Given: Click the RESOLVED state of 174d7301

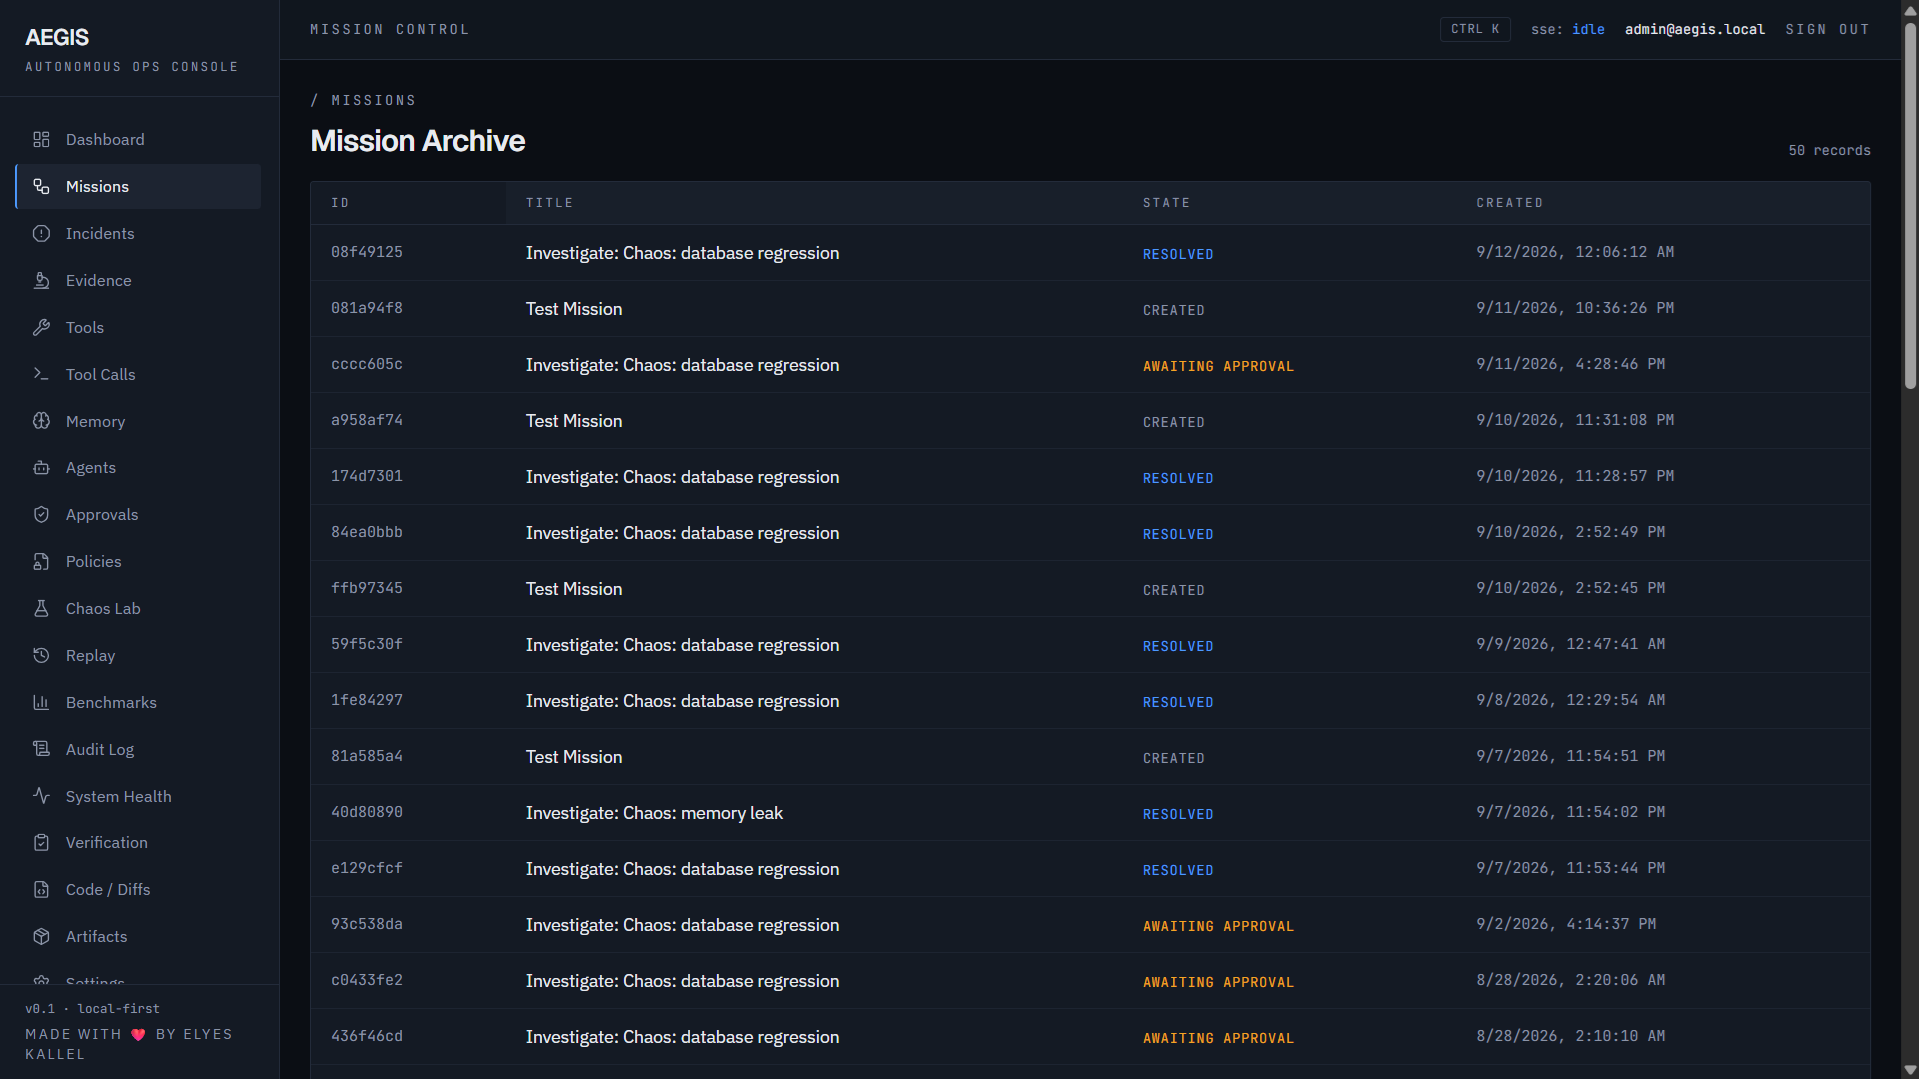Looking at the screenshot, I should [x=1178, y=479].
